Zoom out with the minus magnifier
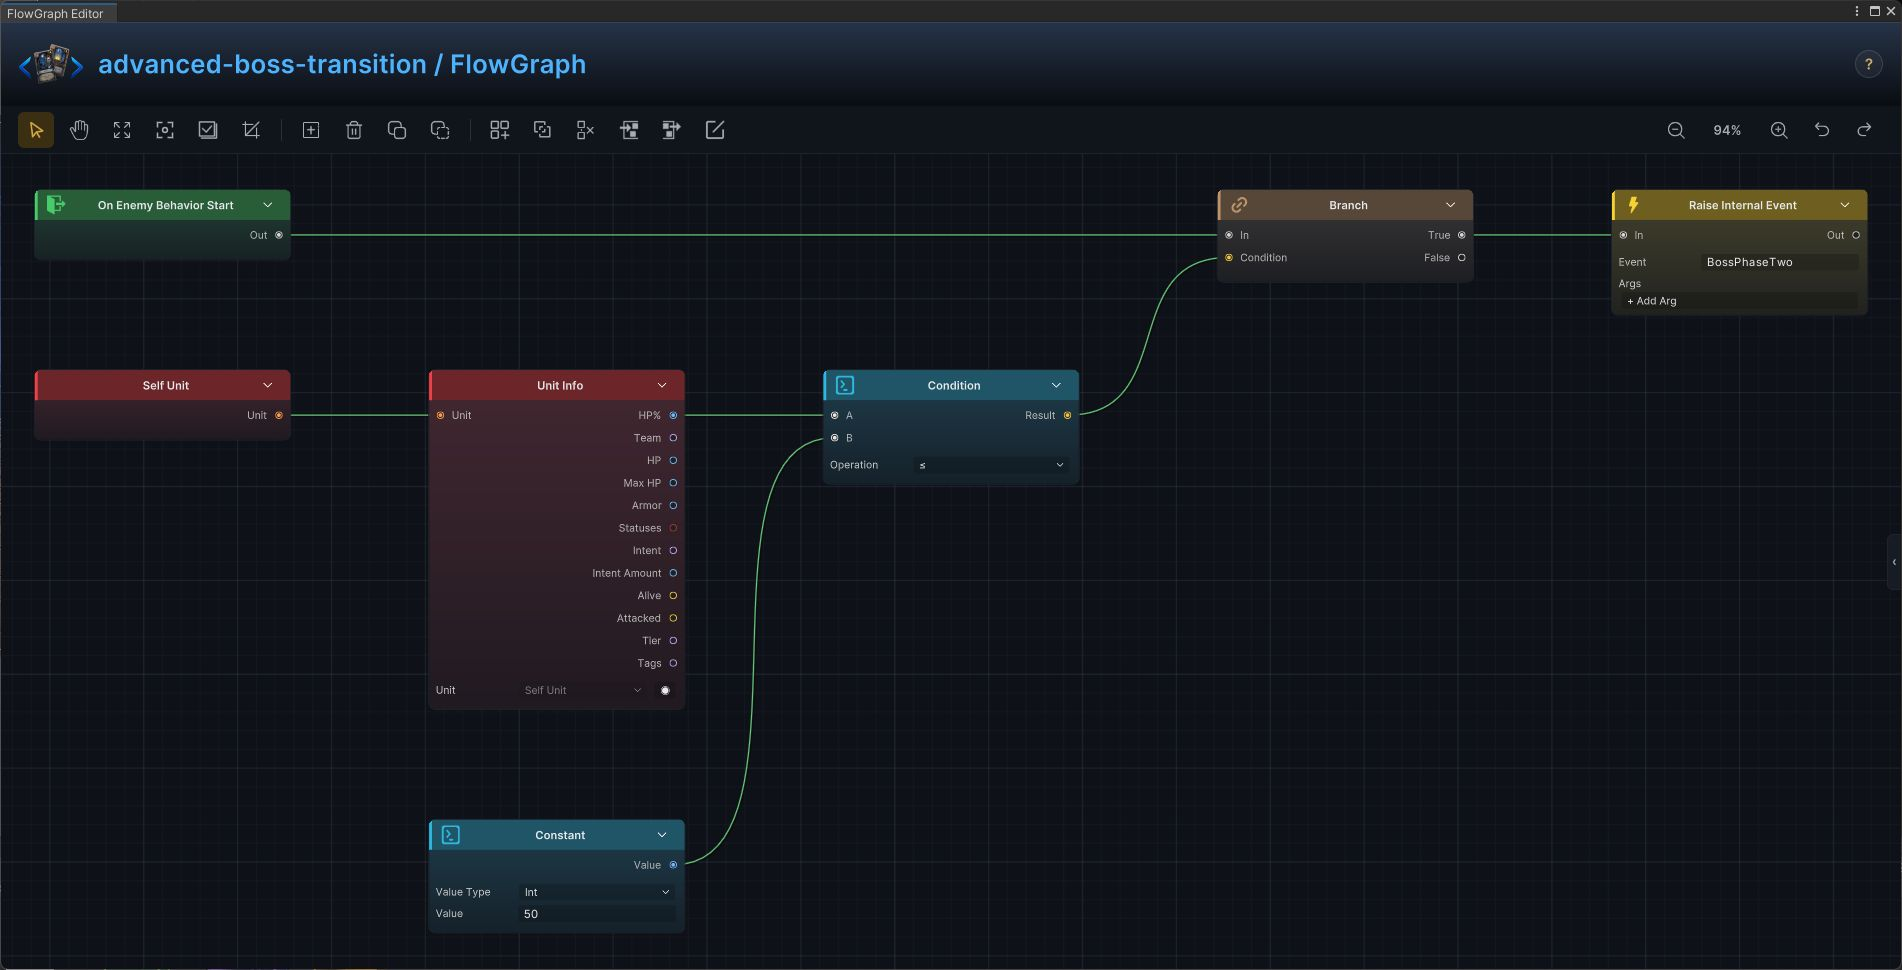The image size is (1902, 970). click(x=1676, y=130)
